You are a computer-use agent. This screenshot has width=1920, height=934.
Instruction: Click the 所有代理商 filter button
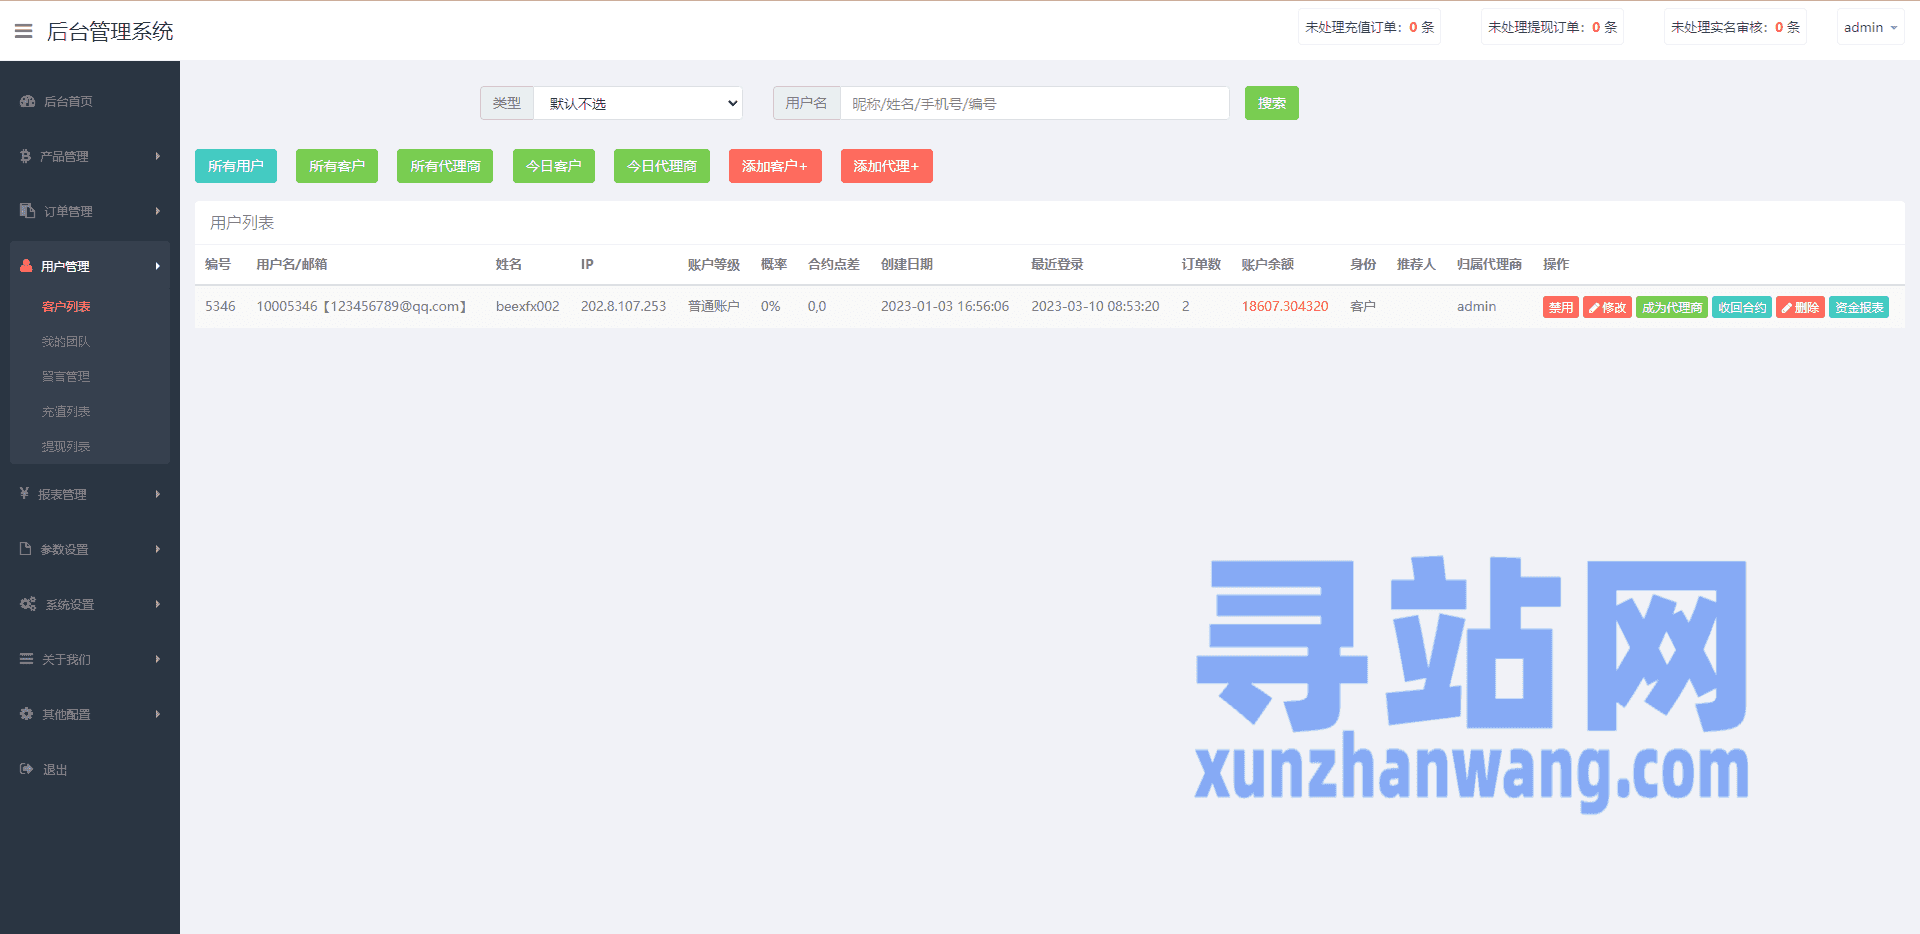click(x=445, y=166)
